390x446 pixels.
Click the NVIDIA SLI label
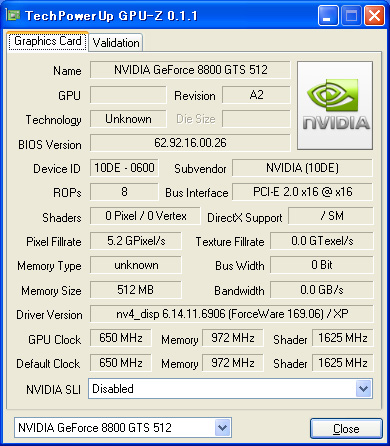(x=54, y=389)
